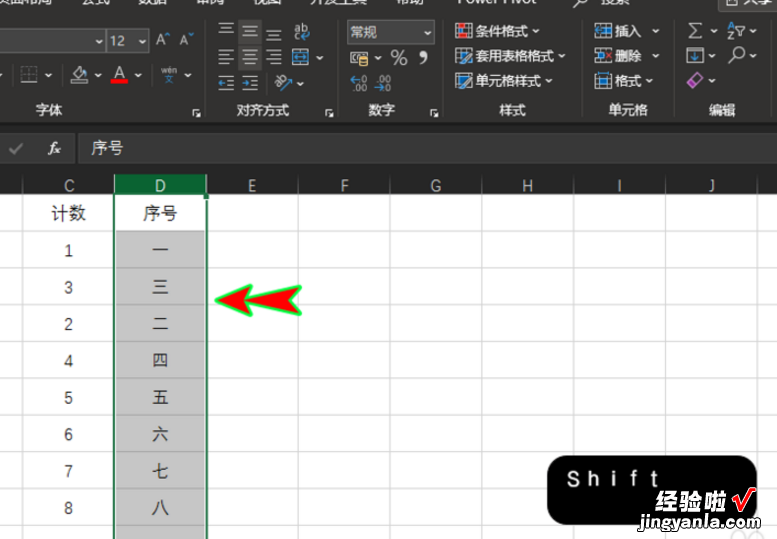Open font color dropdown arrow

138,75
